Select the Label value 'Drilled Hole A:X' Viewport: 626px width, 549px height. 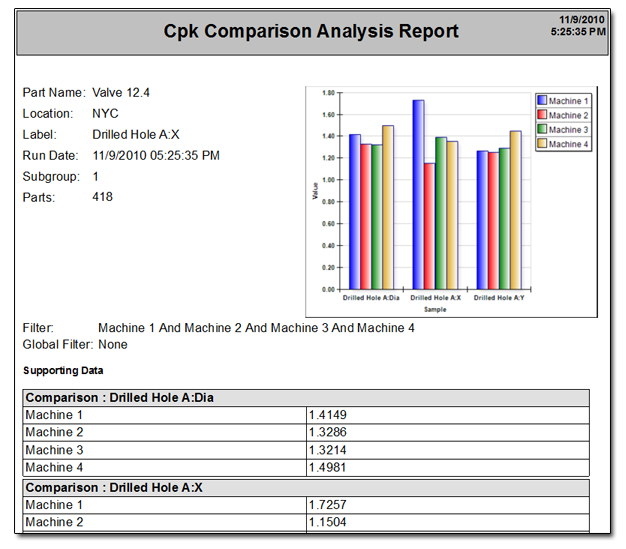pos(136,135)
